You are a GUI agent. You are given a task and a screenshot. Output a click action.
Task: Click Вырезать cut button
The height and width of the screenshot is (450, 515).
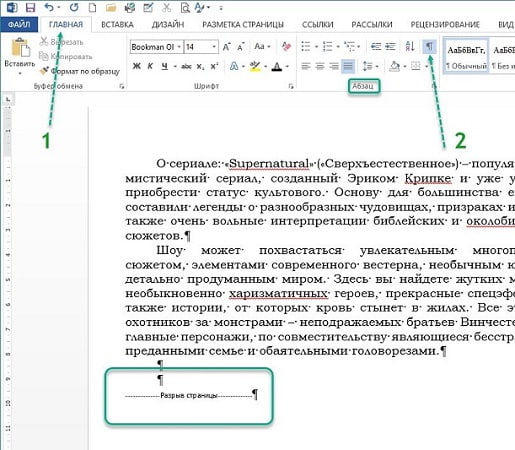pyautogui.click(x=62, y=42)
